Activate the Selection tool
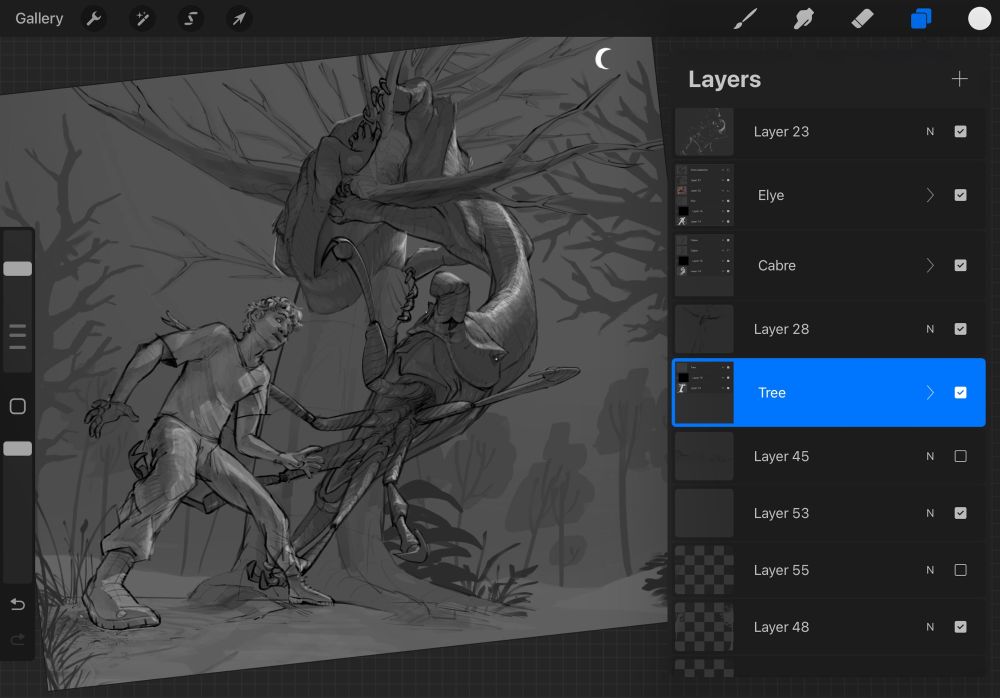 click(190, 19)
